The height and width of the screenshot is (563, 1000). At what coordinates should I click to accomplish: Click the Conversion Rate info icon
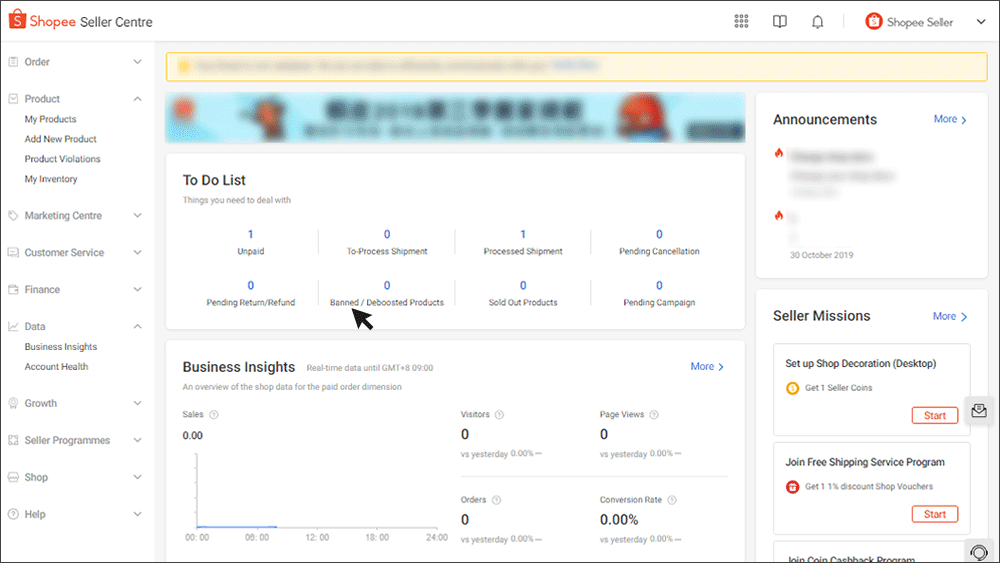(672, 500)
